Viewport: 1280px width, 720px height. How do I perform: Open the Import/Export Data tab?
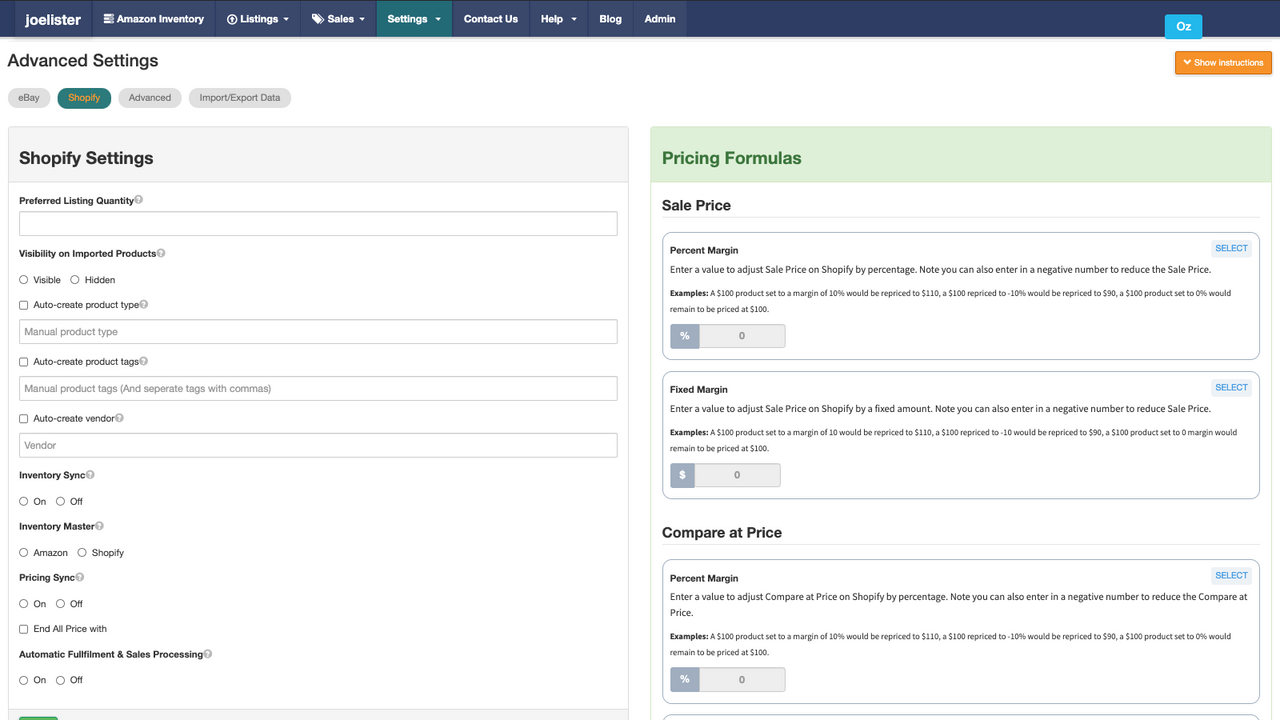(x=239, y=97)
